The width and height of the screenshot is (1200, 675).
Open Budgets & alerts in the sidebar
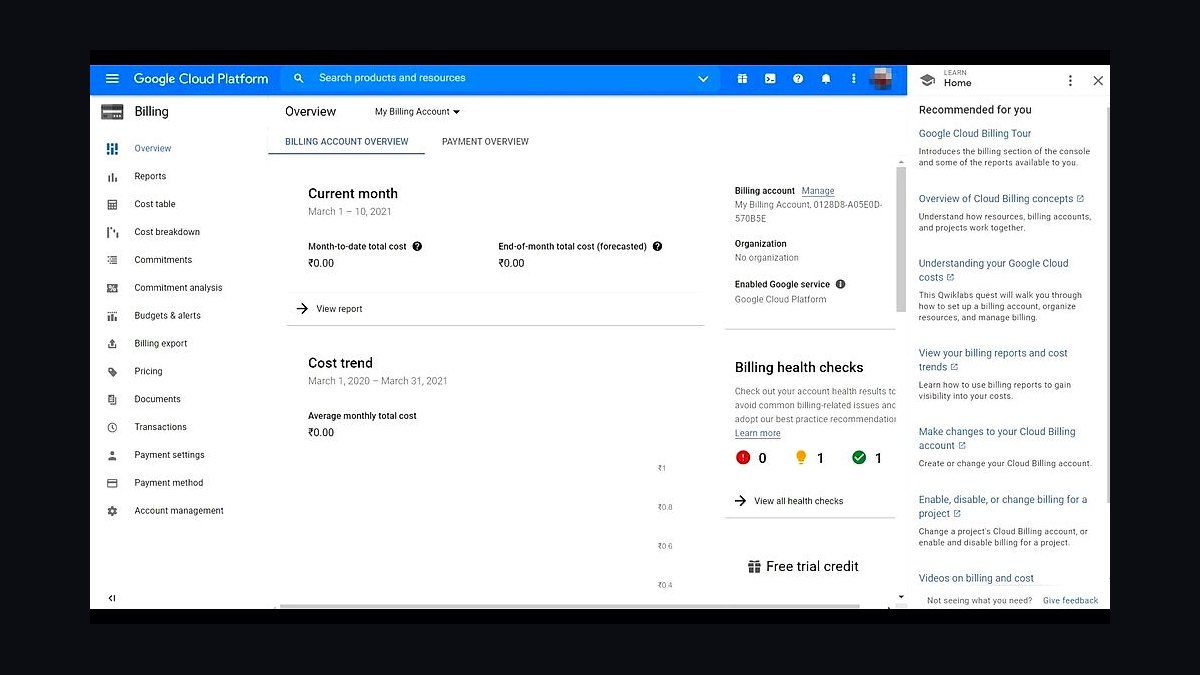[168, 316]
